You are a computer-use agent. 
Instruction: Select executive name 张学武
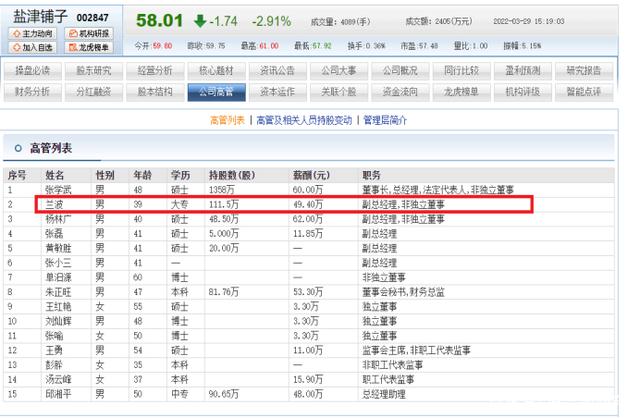coord(58,190)
